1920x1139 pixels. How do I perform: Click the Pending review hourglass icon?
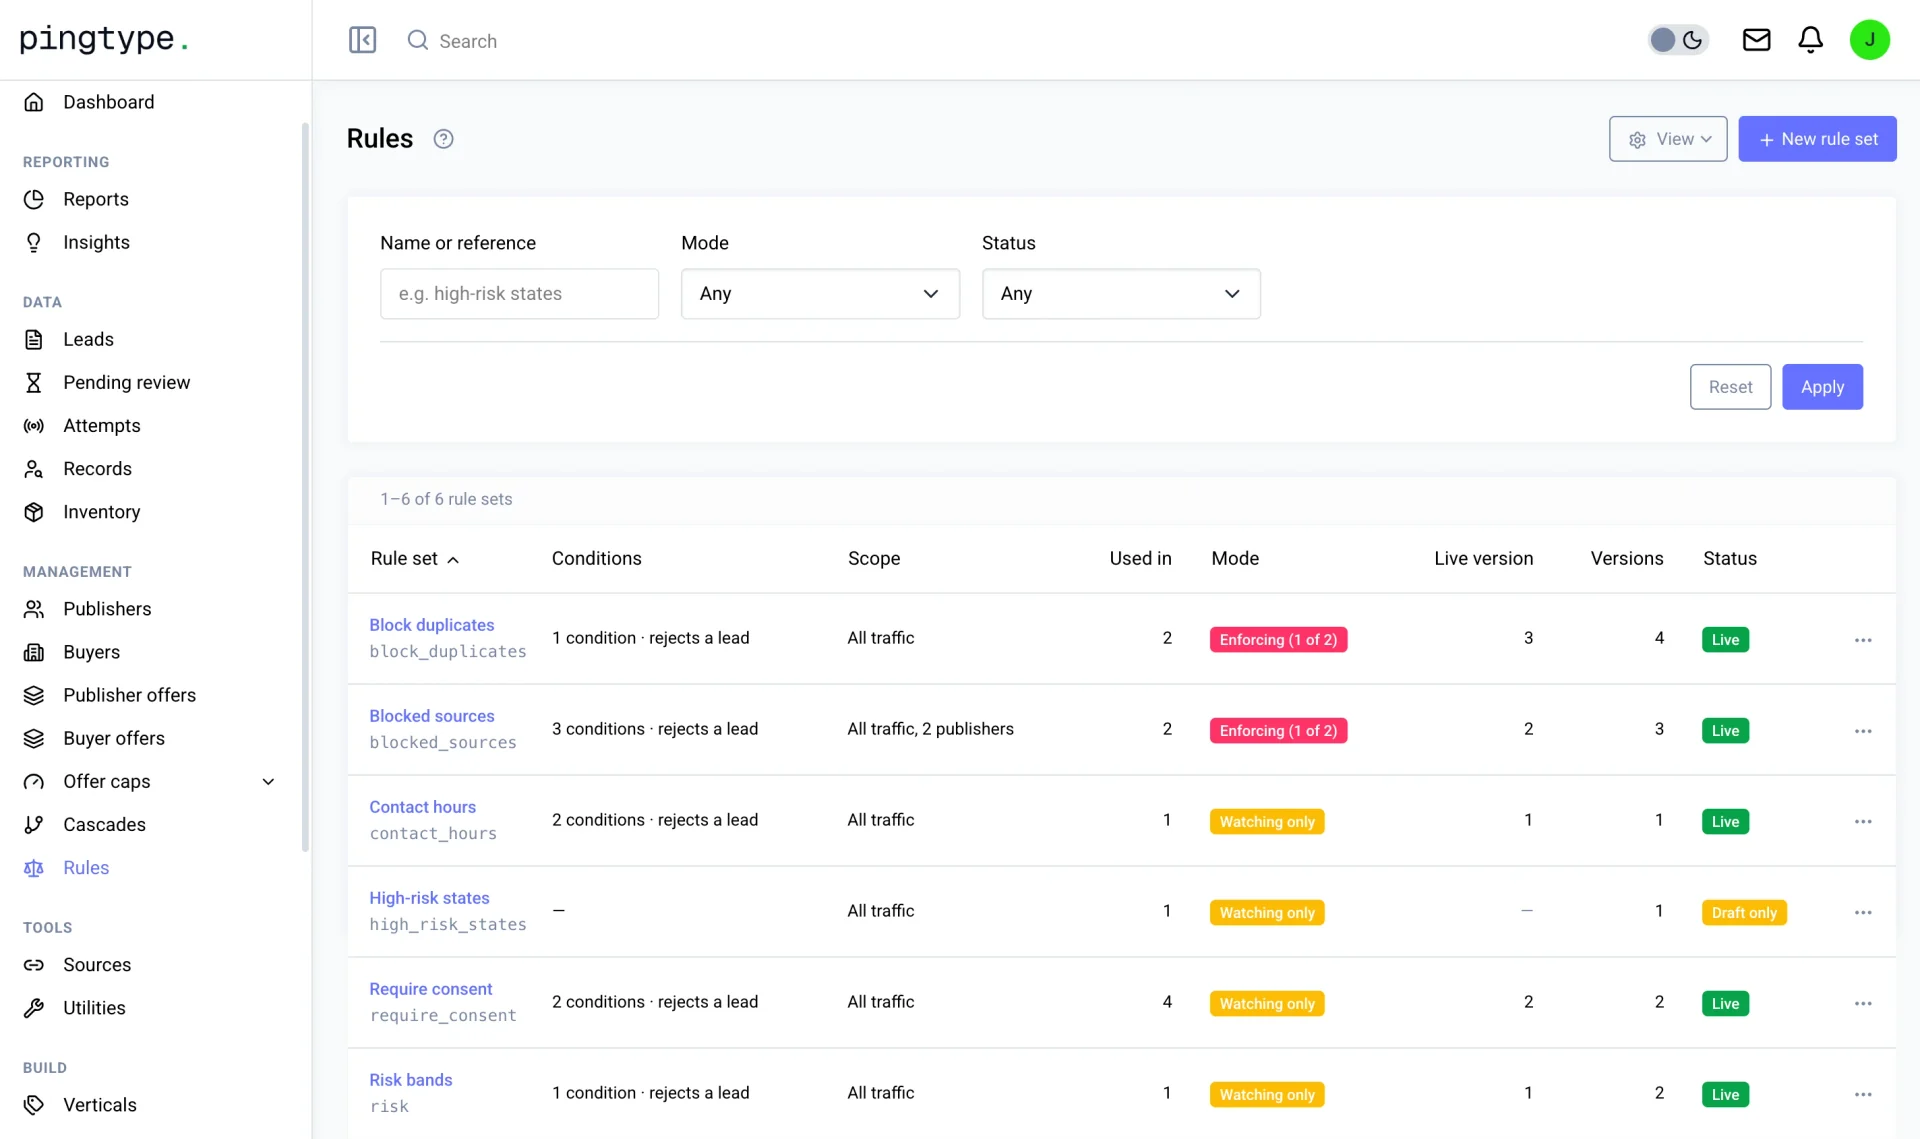(x=34, y=382)
